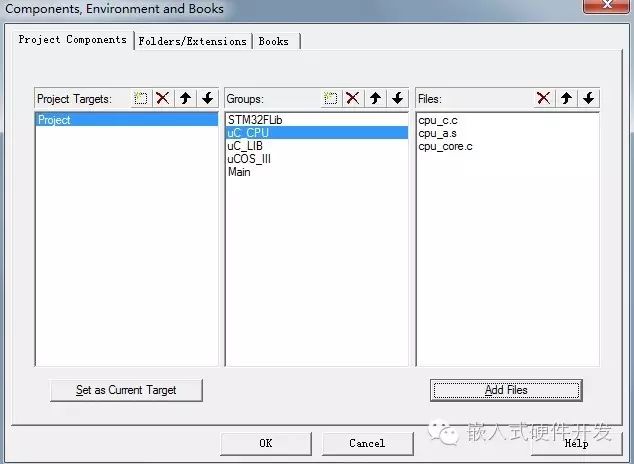Move selected group up
The width and height of the screenshot is (634, 464).
click(376, 98)
